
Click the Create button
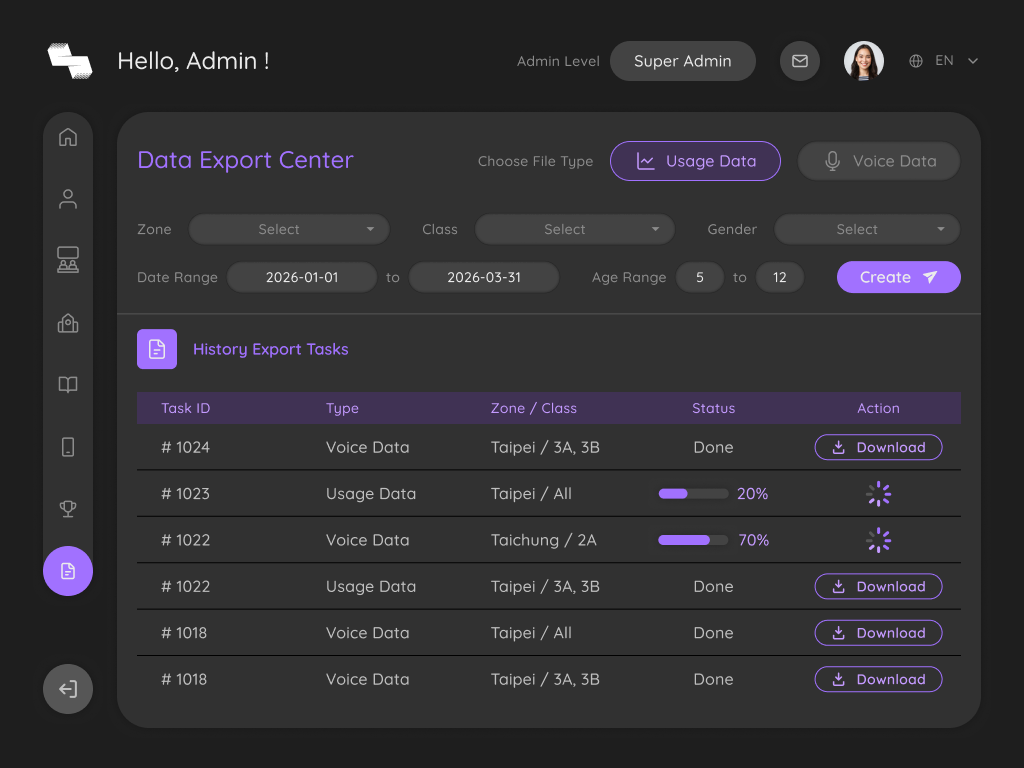[899, 277]
